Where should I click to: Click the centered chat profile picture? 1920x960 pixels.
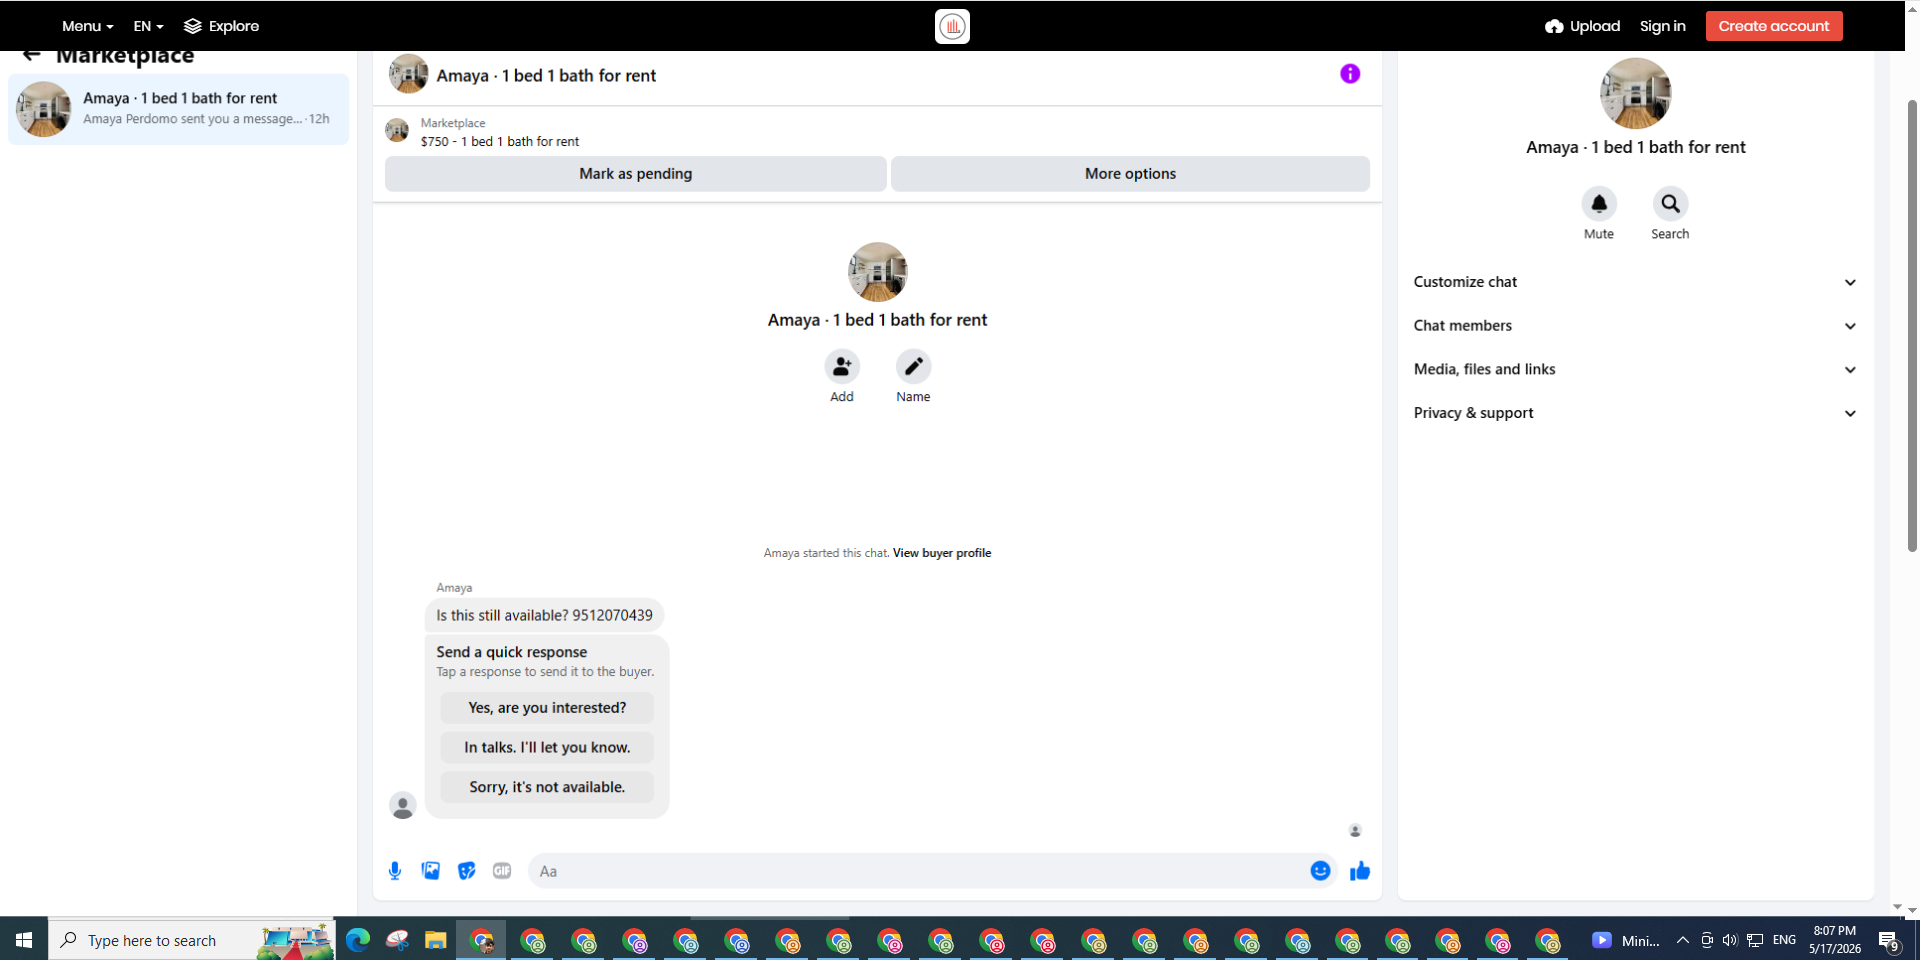click(x=877, y=272)
